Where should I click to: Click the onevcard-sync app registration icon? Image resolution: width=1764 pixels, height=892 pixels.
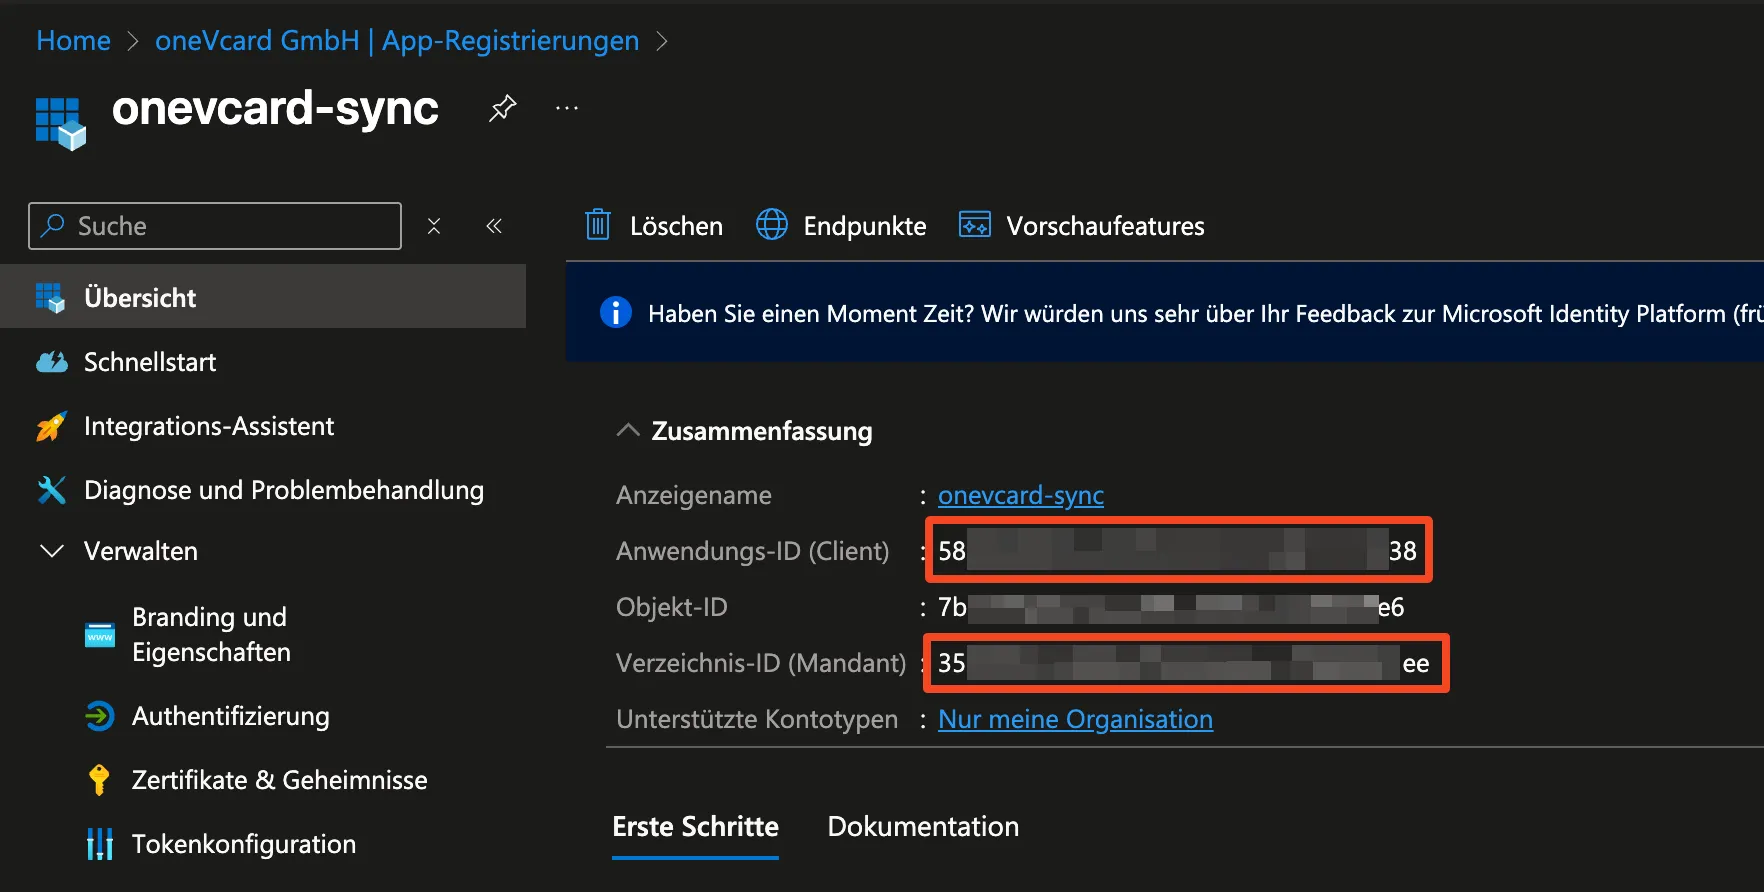[x=61, y=123]
